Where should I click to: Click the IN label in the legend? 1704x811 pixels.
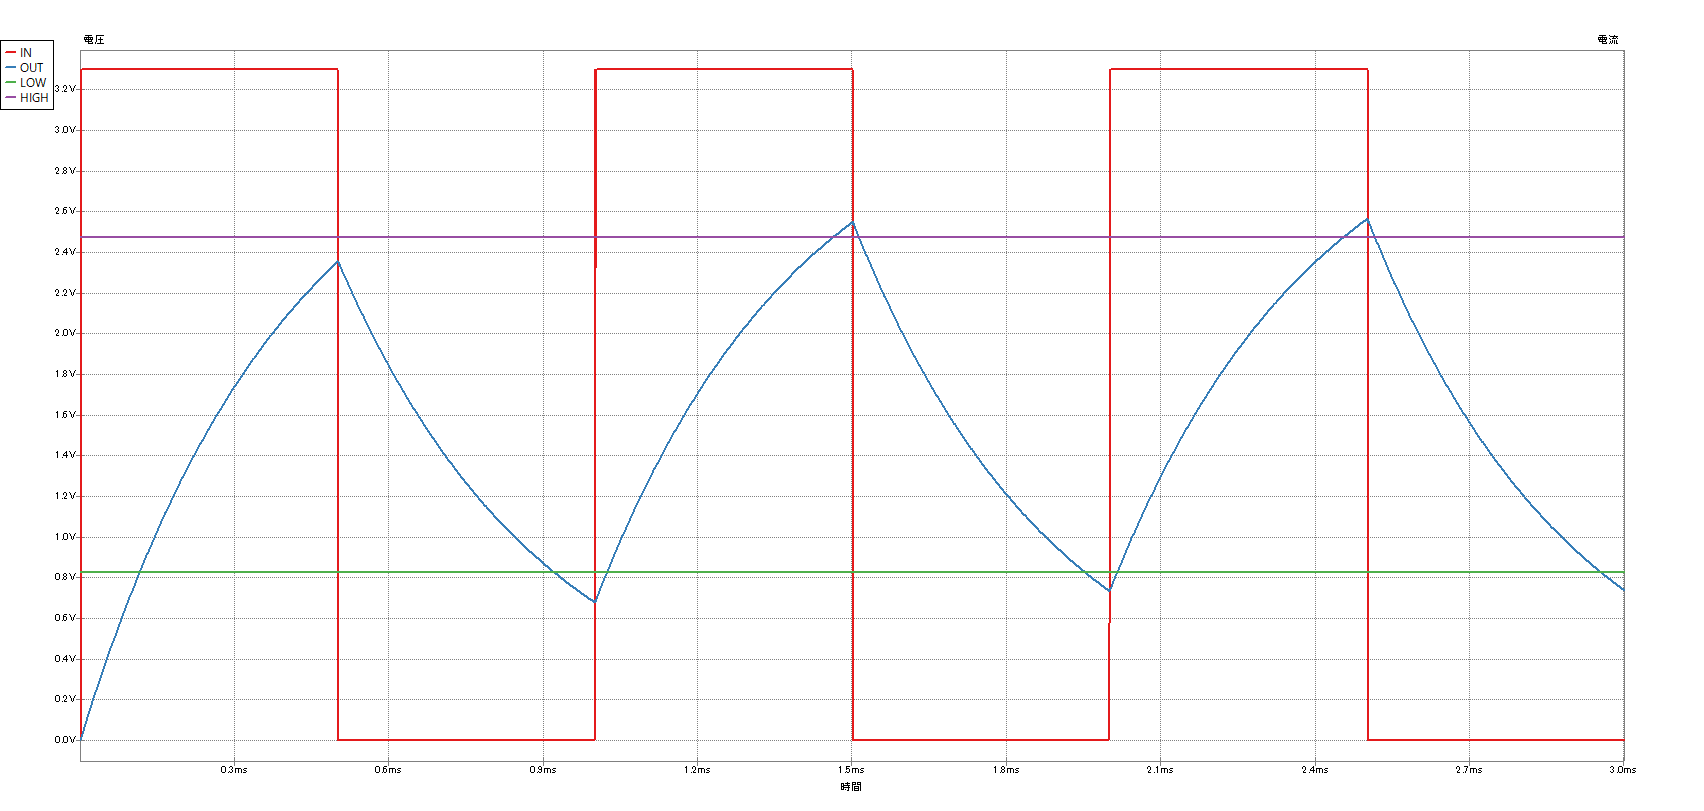(26, 53)
